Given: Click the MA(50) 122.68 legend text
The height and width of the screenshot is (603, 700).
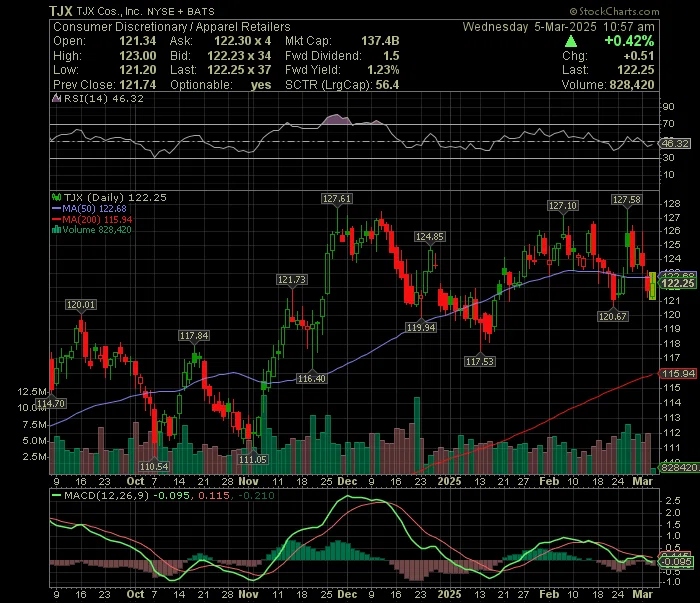Looking at the screenshot, I should point(94,209).
